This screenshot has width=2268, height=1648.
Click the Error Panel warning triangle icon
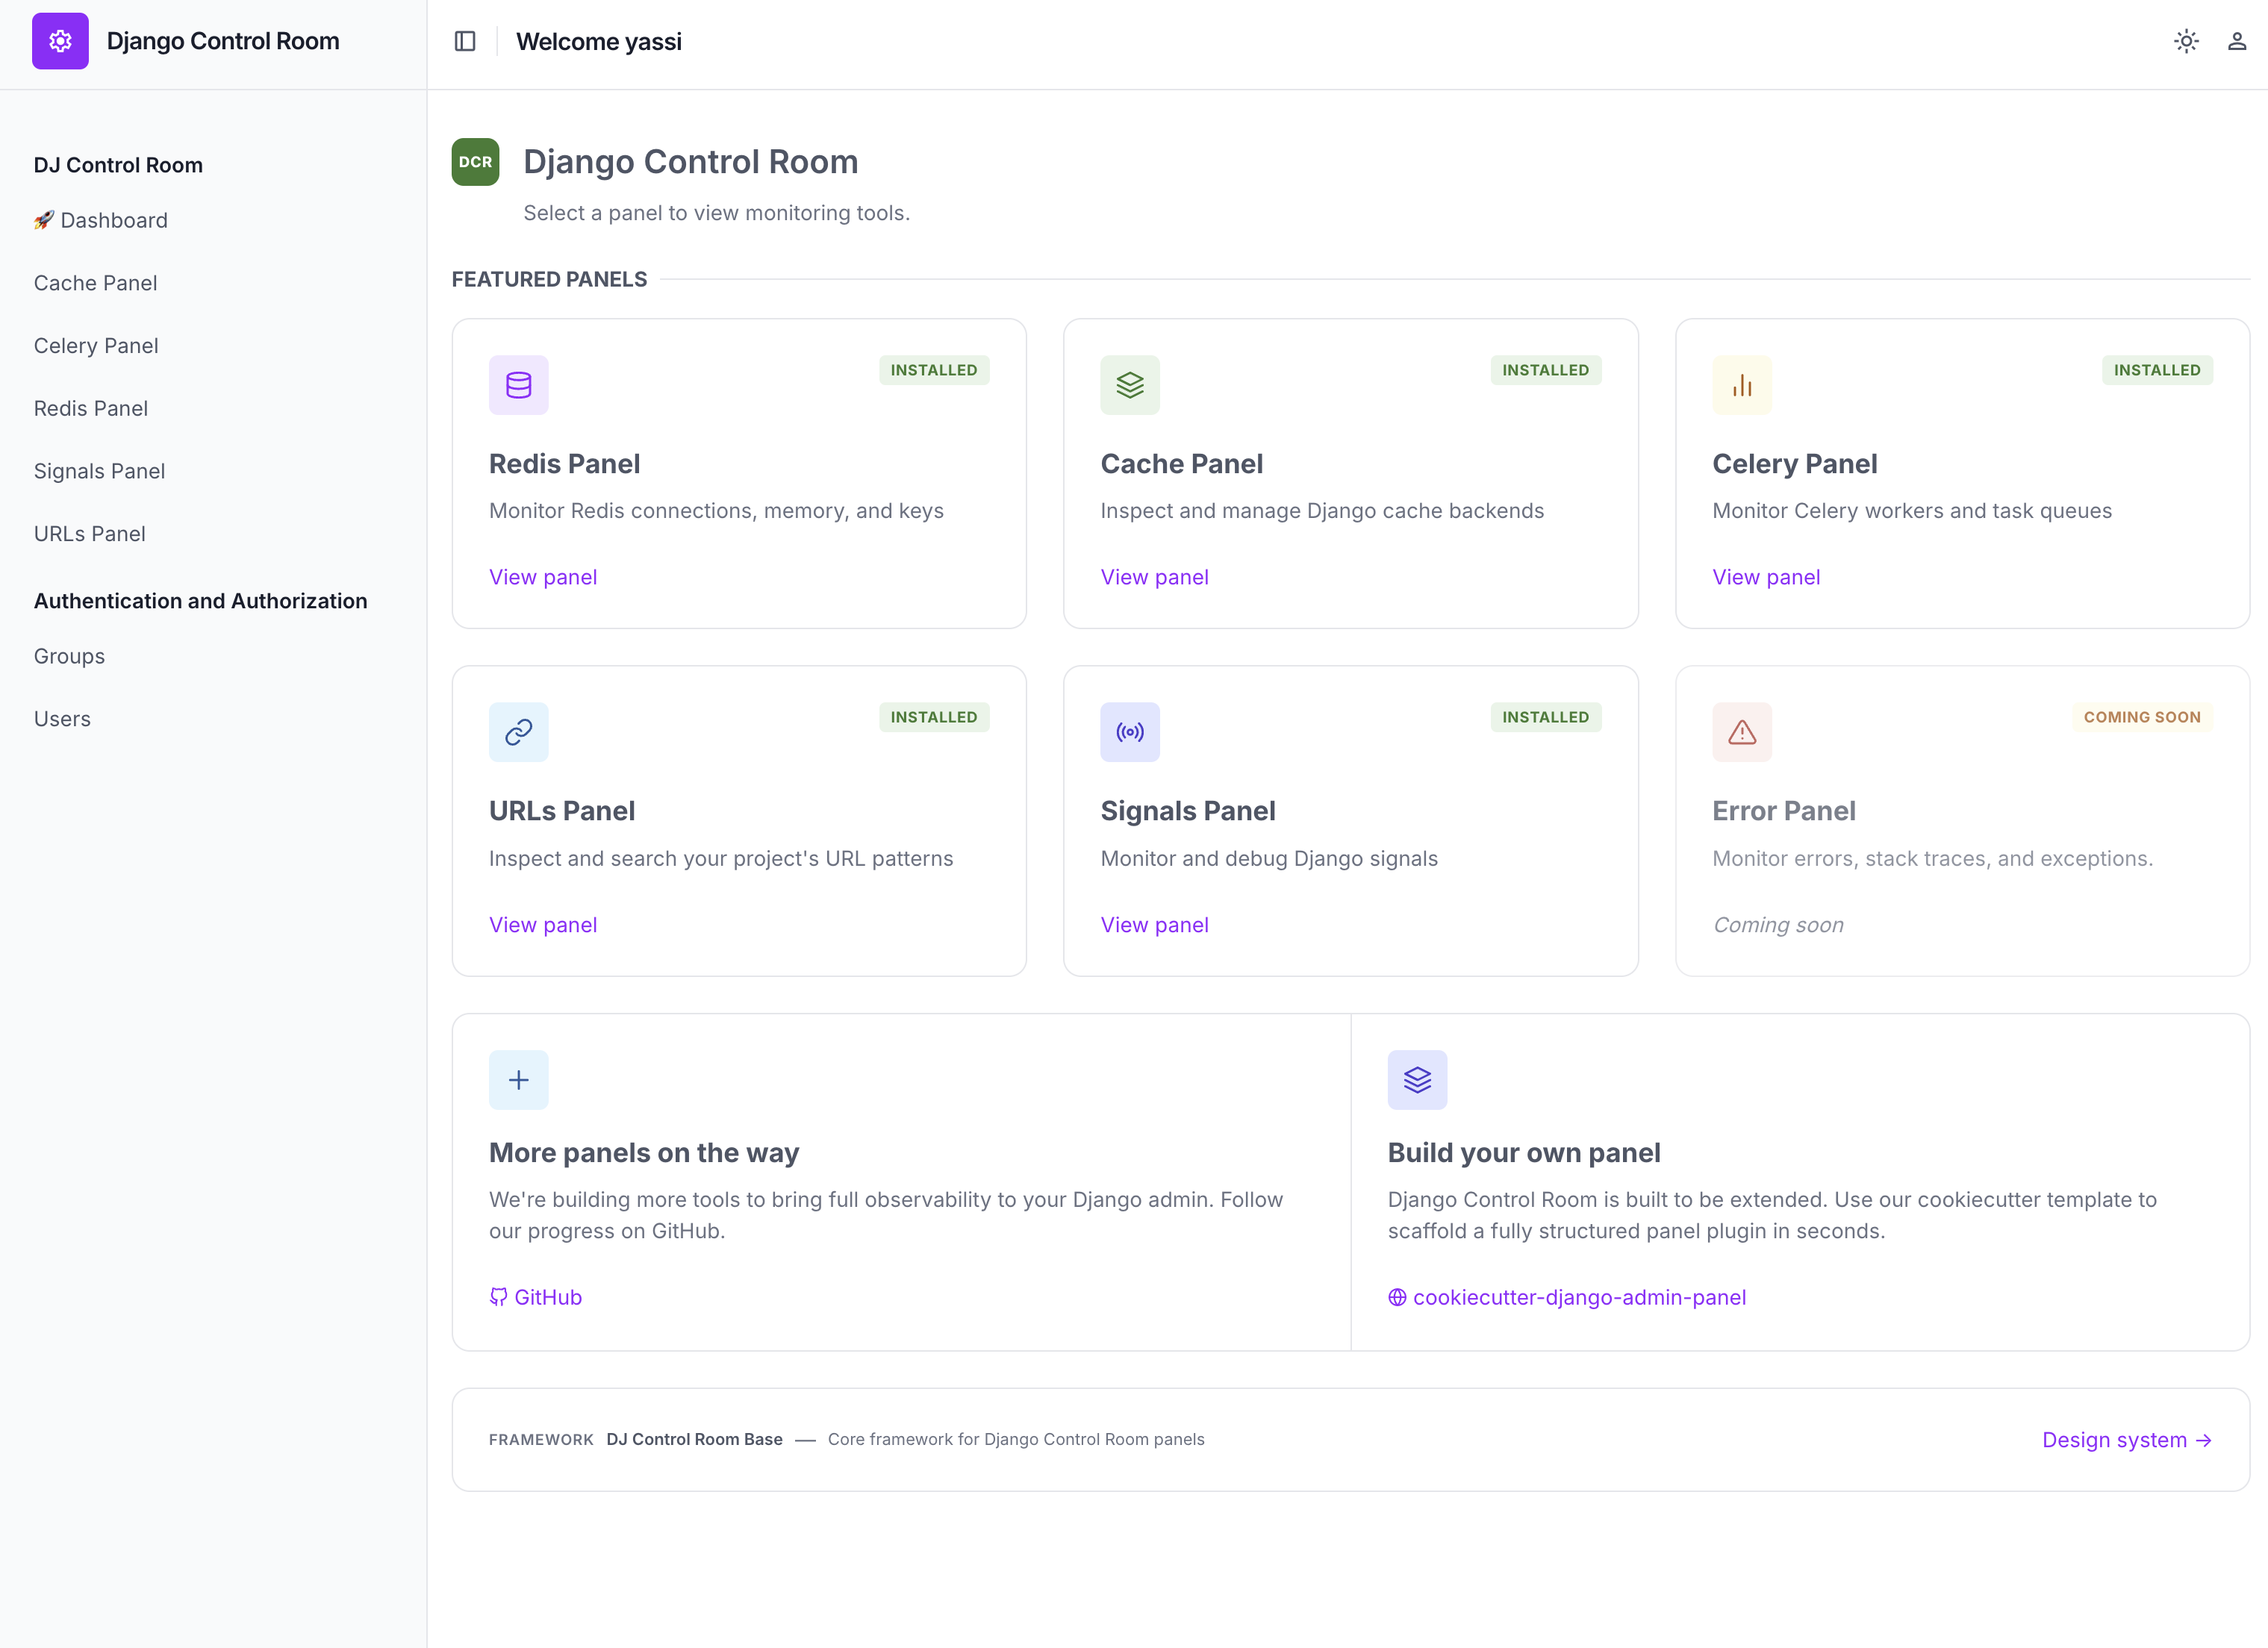tap(1742, 732)
